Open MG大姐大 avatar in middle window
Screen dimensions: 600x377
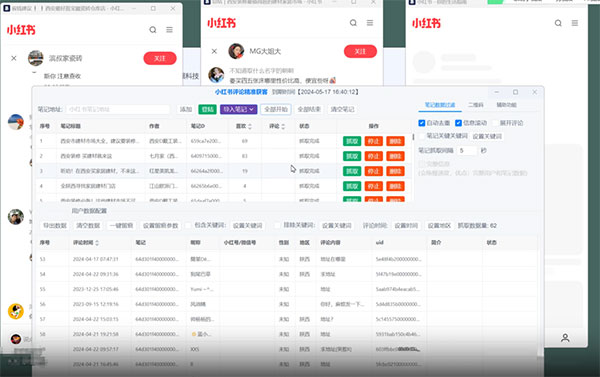pyautogui.click(x=236, y=51)
